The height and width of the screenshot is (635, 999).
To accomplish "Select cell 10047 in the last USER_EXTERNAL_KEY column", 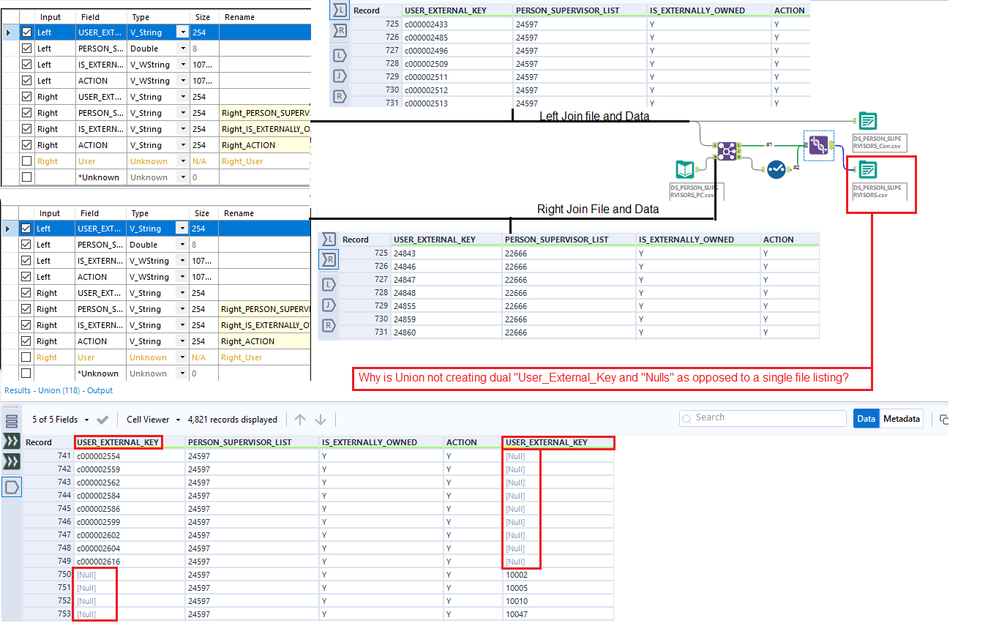I will pyautogui.click(x=558, y=614).
